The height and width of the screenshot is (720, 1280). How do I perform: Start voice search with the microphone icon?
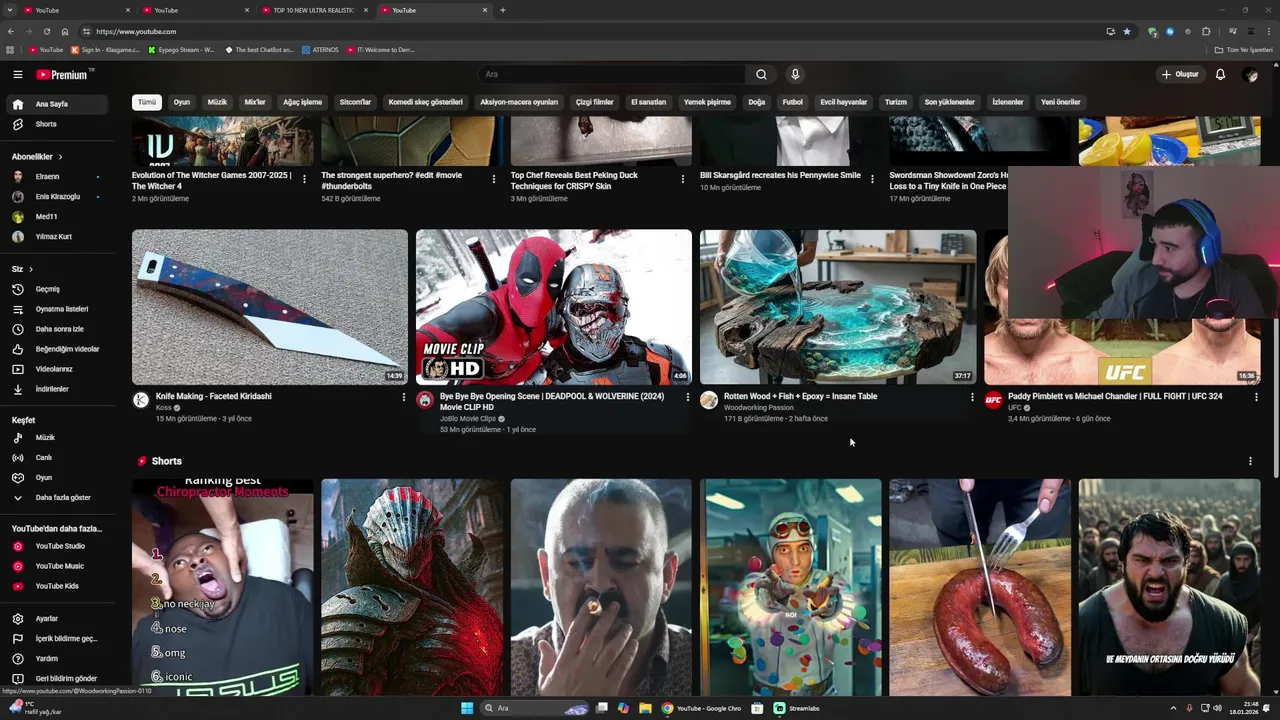point(795,74)
